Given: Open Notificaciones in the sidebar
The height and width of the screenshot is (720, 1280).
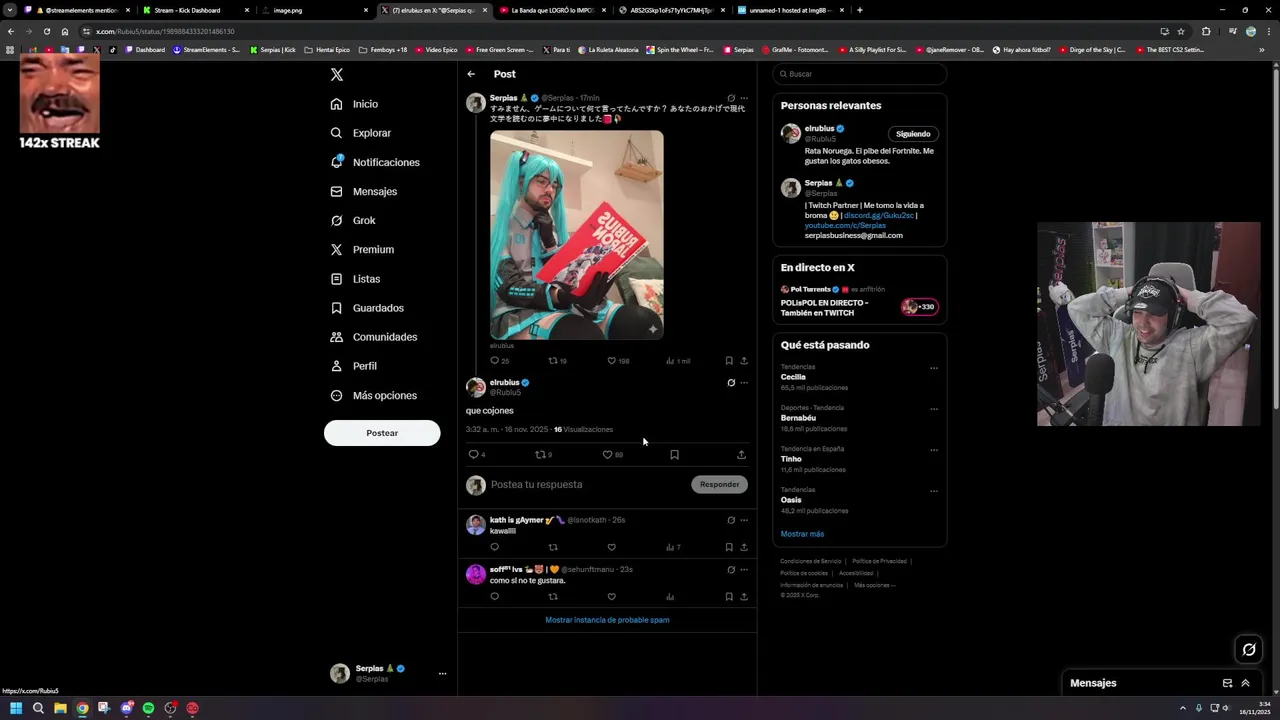Looking at the screenshot, I should click(375, 162).
